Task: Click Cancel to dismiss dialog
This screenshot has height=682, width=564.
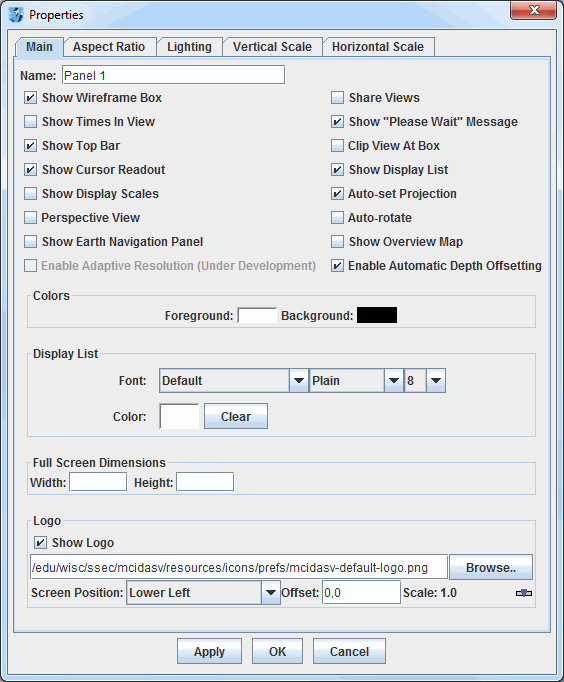Action: pos(349,651)
